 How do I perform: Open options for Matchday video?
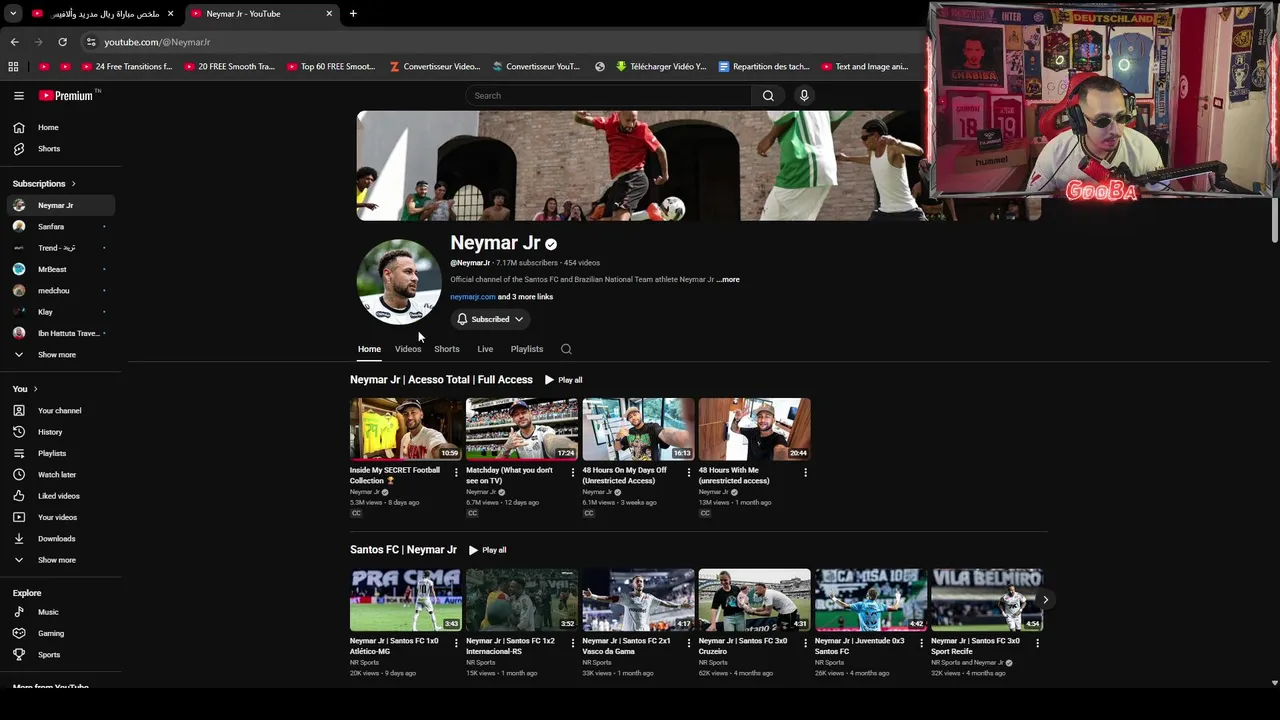click(x=572, y=472)
